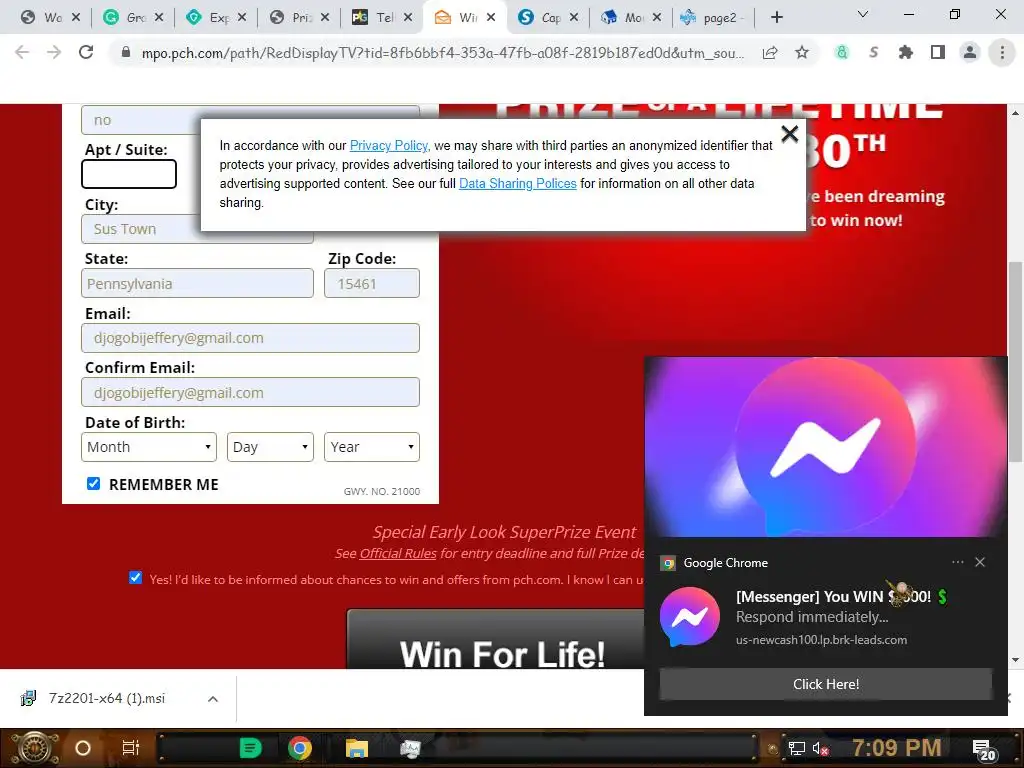Open the network tray icon
Viewport: 1024px width, 768px height.
pos(796,748)
